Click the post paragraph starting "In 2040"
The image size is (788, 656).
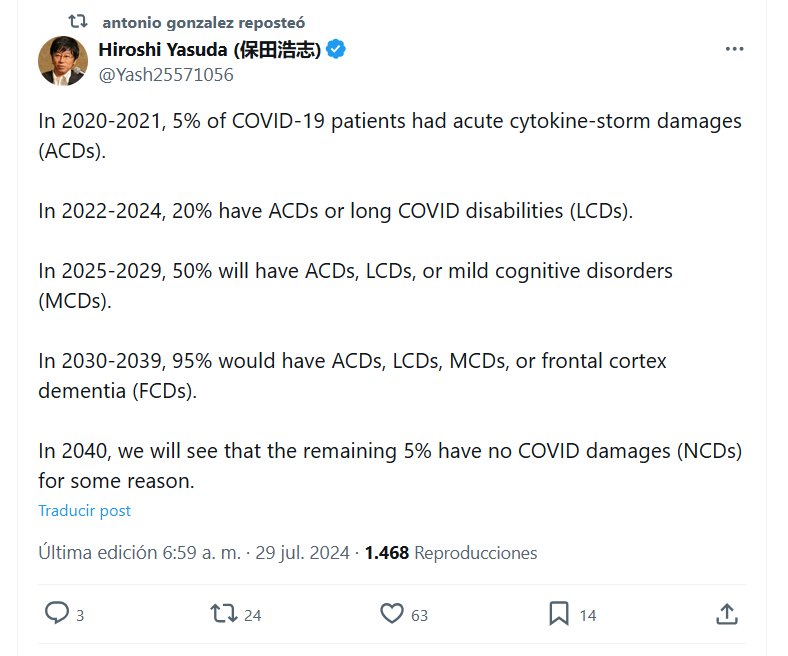390,465
